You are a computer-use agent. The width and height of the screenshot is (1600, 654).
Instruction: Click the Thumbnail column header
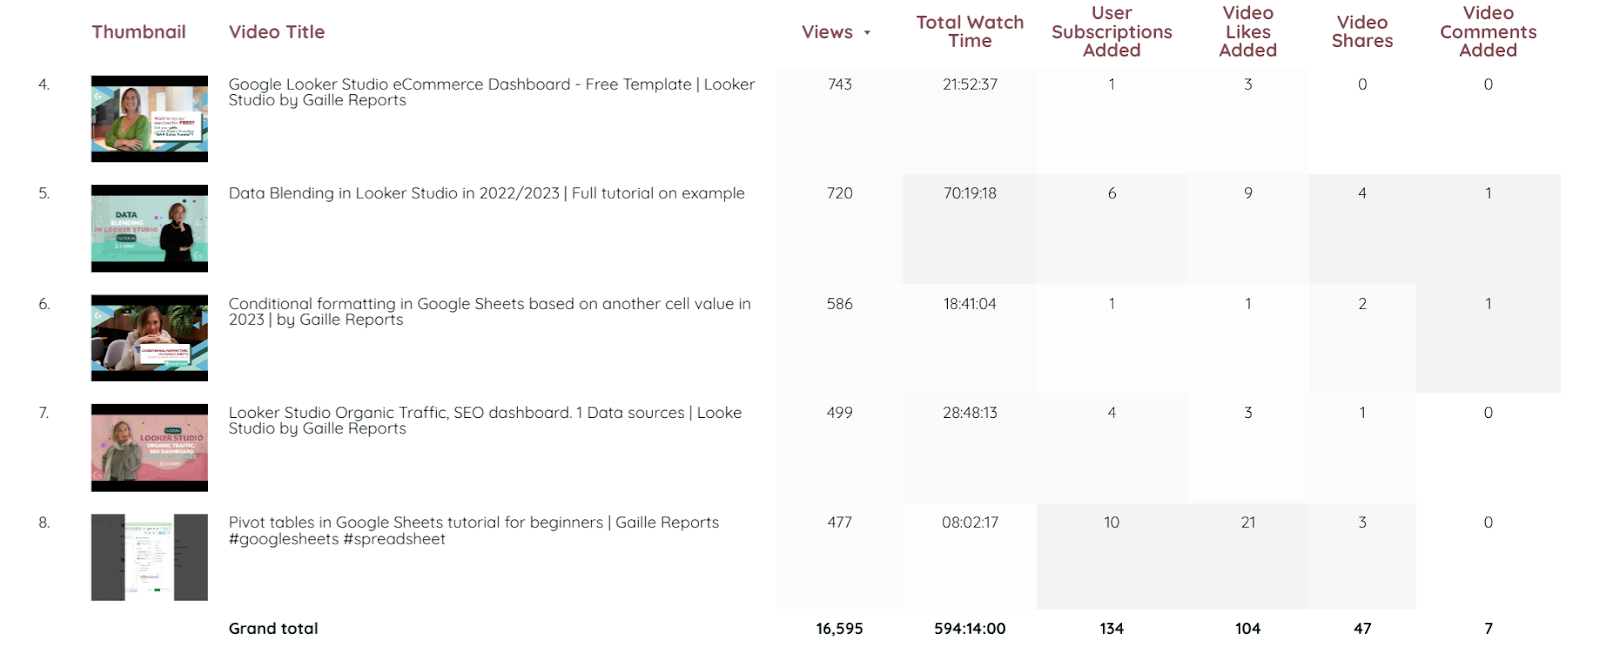pyautogui.click(x=139, y=32)
